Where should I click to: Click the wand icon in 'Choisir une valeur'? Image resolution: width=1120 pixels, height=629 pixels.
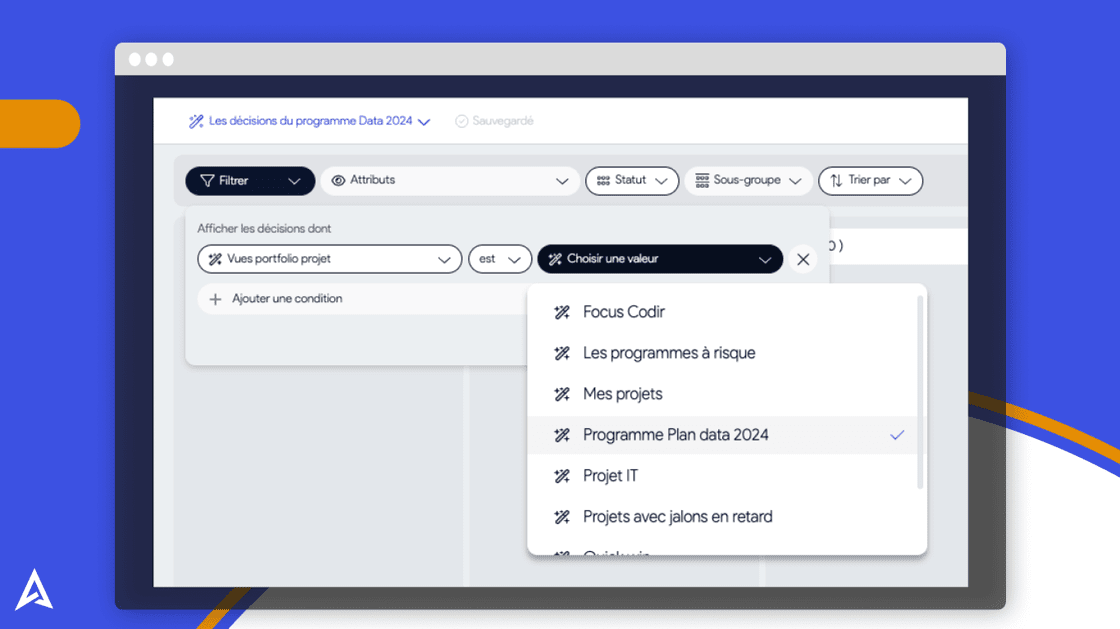pos(555,259)
